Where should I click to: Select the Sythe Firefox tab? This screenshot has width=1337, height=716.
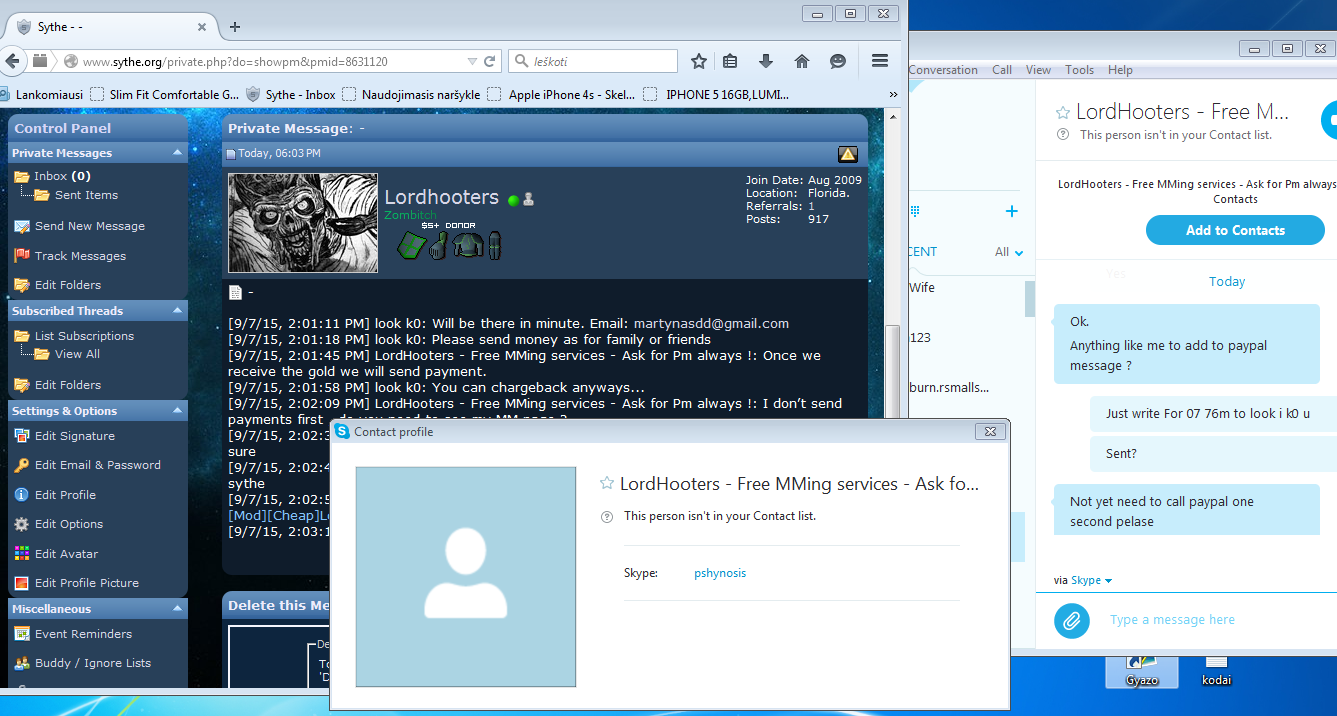(x=110, y=27)
